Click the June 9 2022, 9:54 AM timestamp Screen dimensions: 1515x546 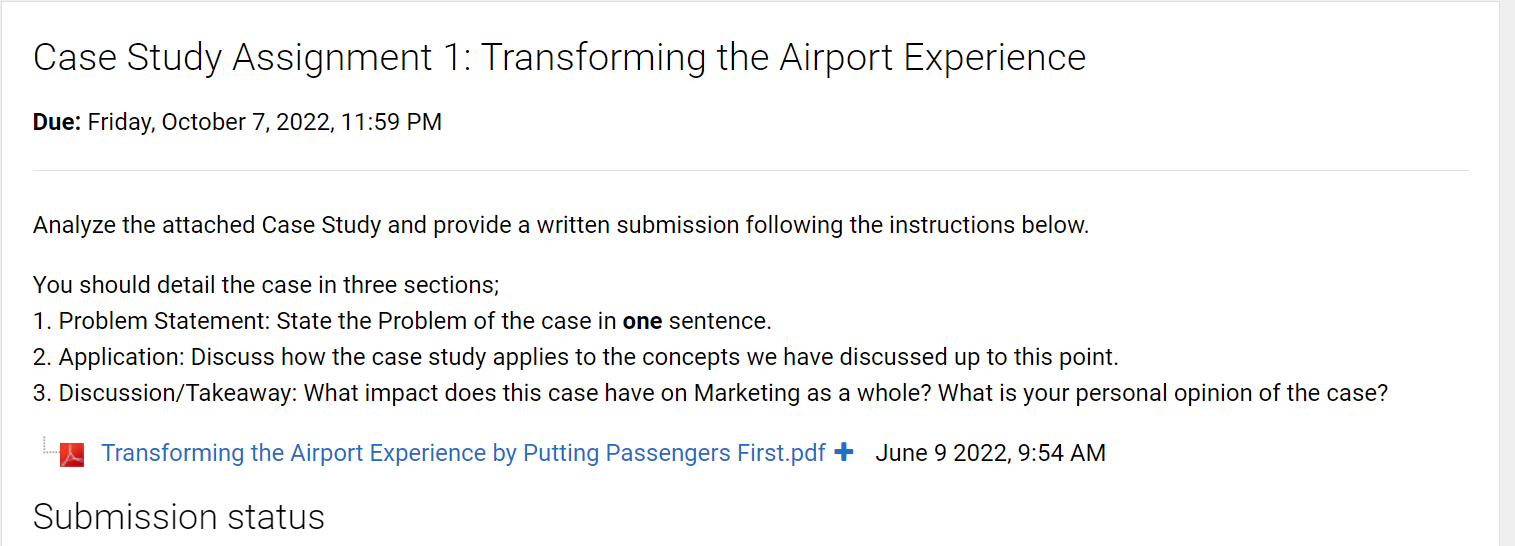[x=990, y=453]
